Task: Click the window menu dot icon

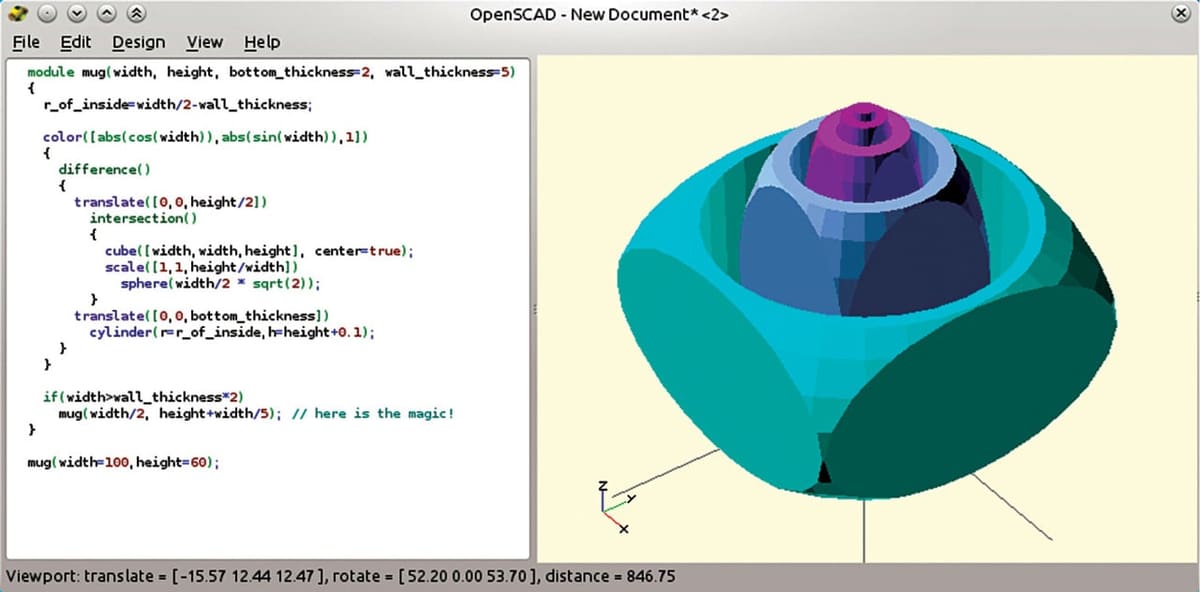Action: click(x=47, y=13)
